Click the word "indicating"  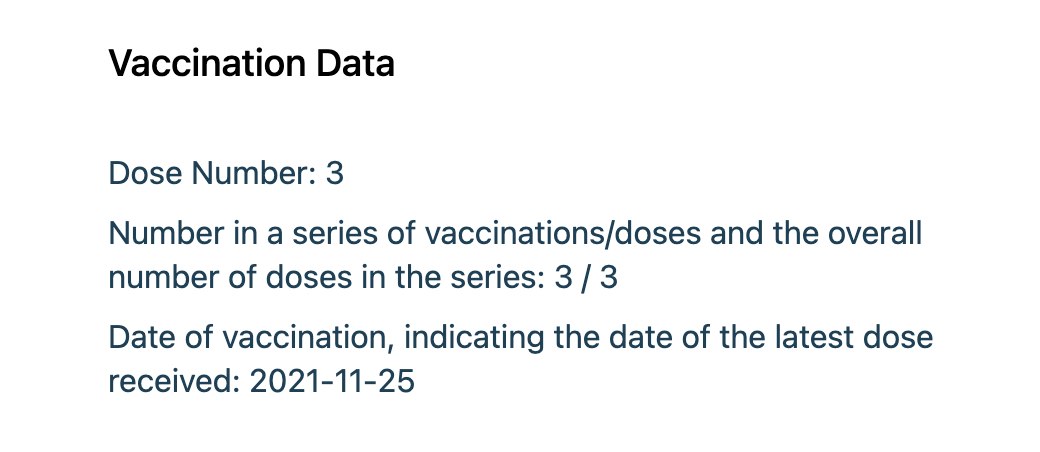tap(450, 338)
